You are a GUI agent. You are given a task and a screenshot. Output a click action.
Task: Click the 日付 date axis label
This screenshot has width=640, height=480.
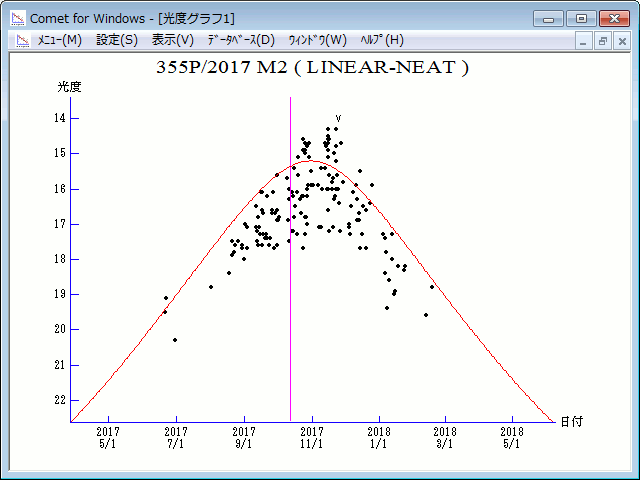click(x=571, y=422)
